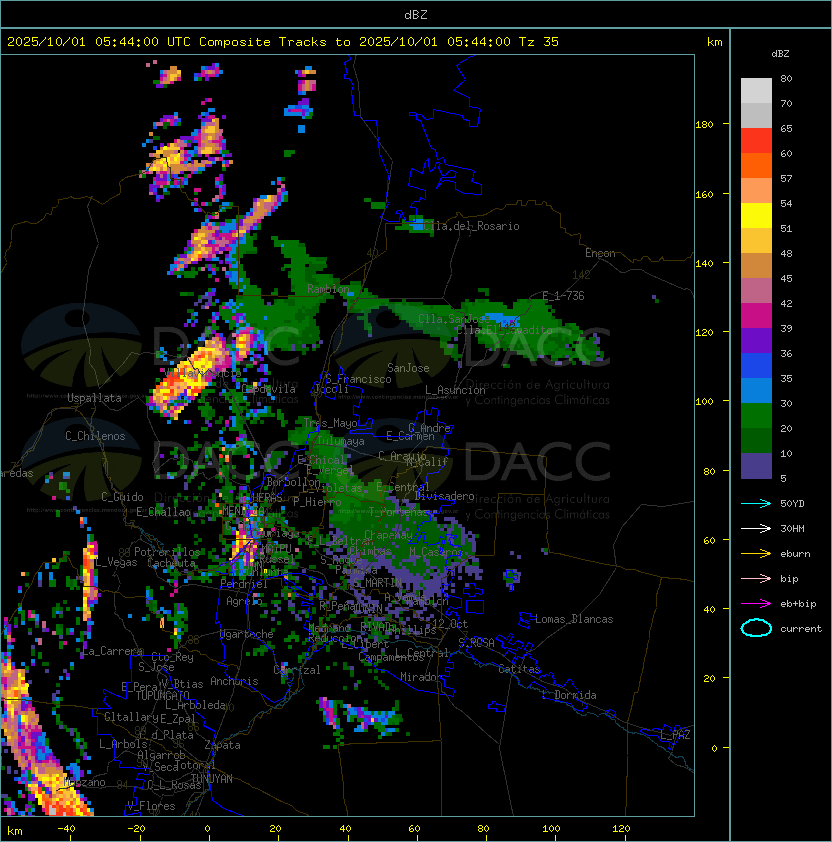
Task: Click the 'Clla.del_Rosario' map label
Action: click(x=471, y=226)
